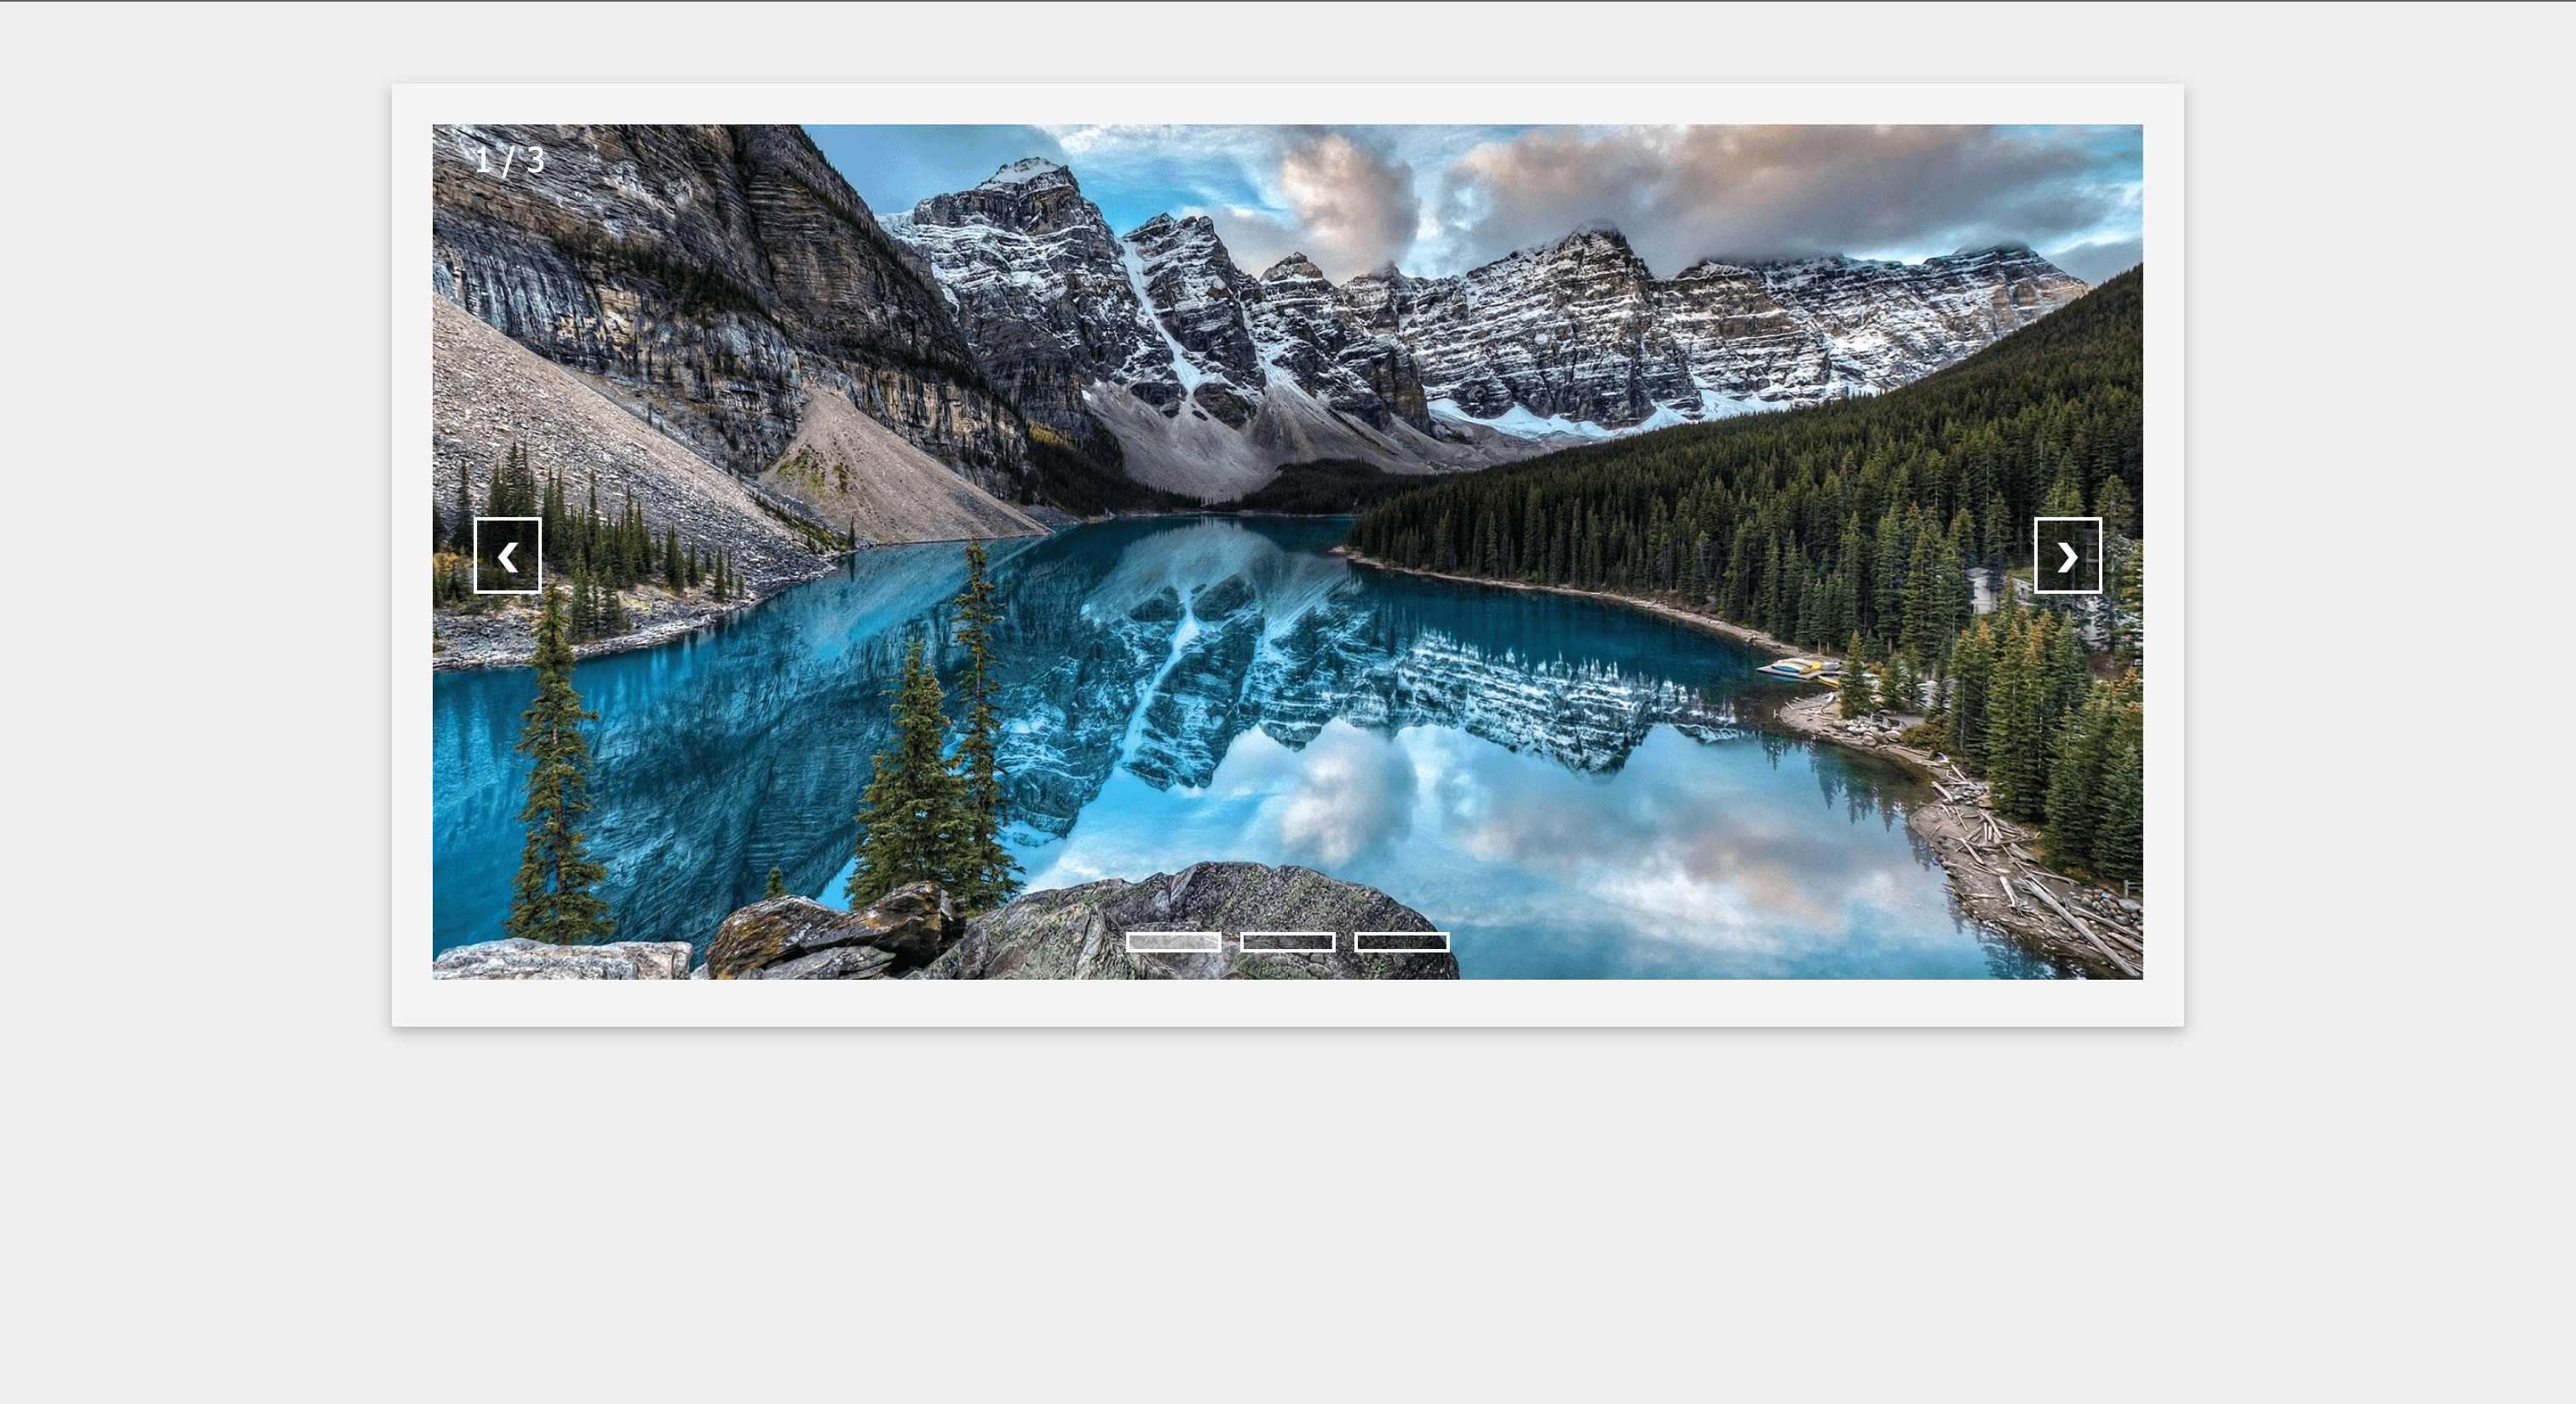Go to the previous slide arrow
Screen dimensions: 2576x1404
pos(507,555)
